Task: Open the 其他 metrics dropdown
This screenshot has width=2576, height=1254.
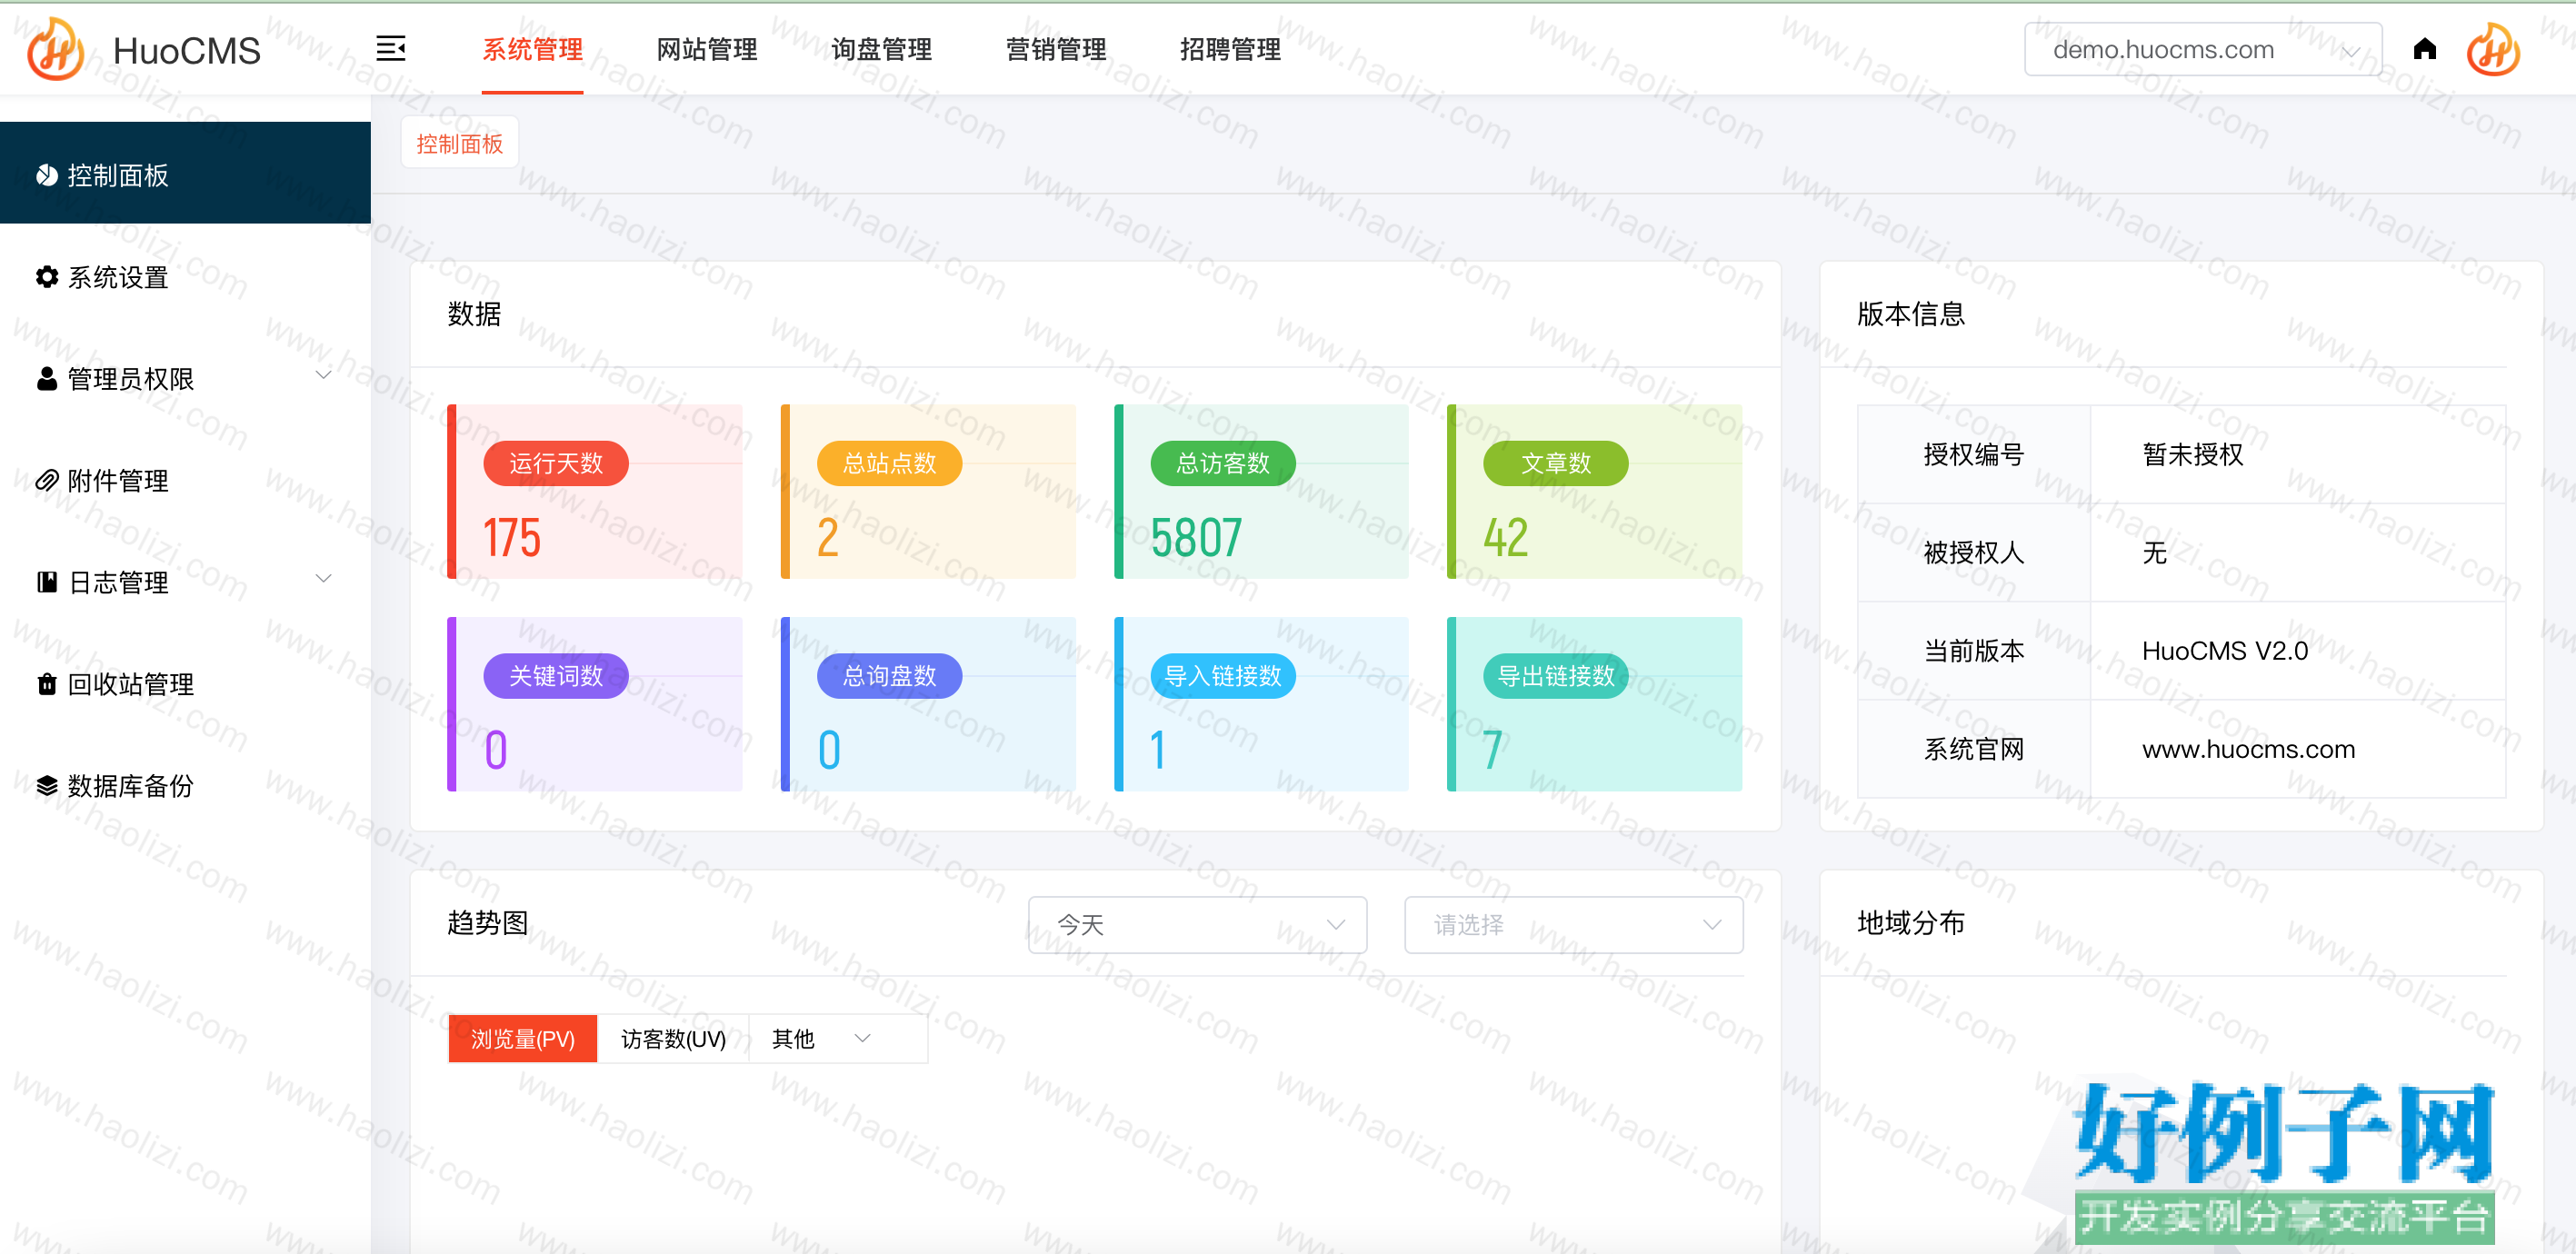Action: click(x=837, y=1038)
